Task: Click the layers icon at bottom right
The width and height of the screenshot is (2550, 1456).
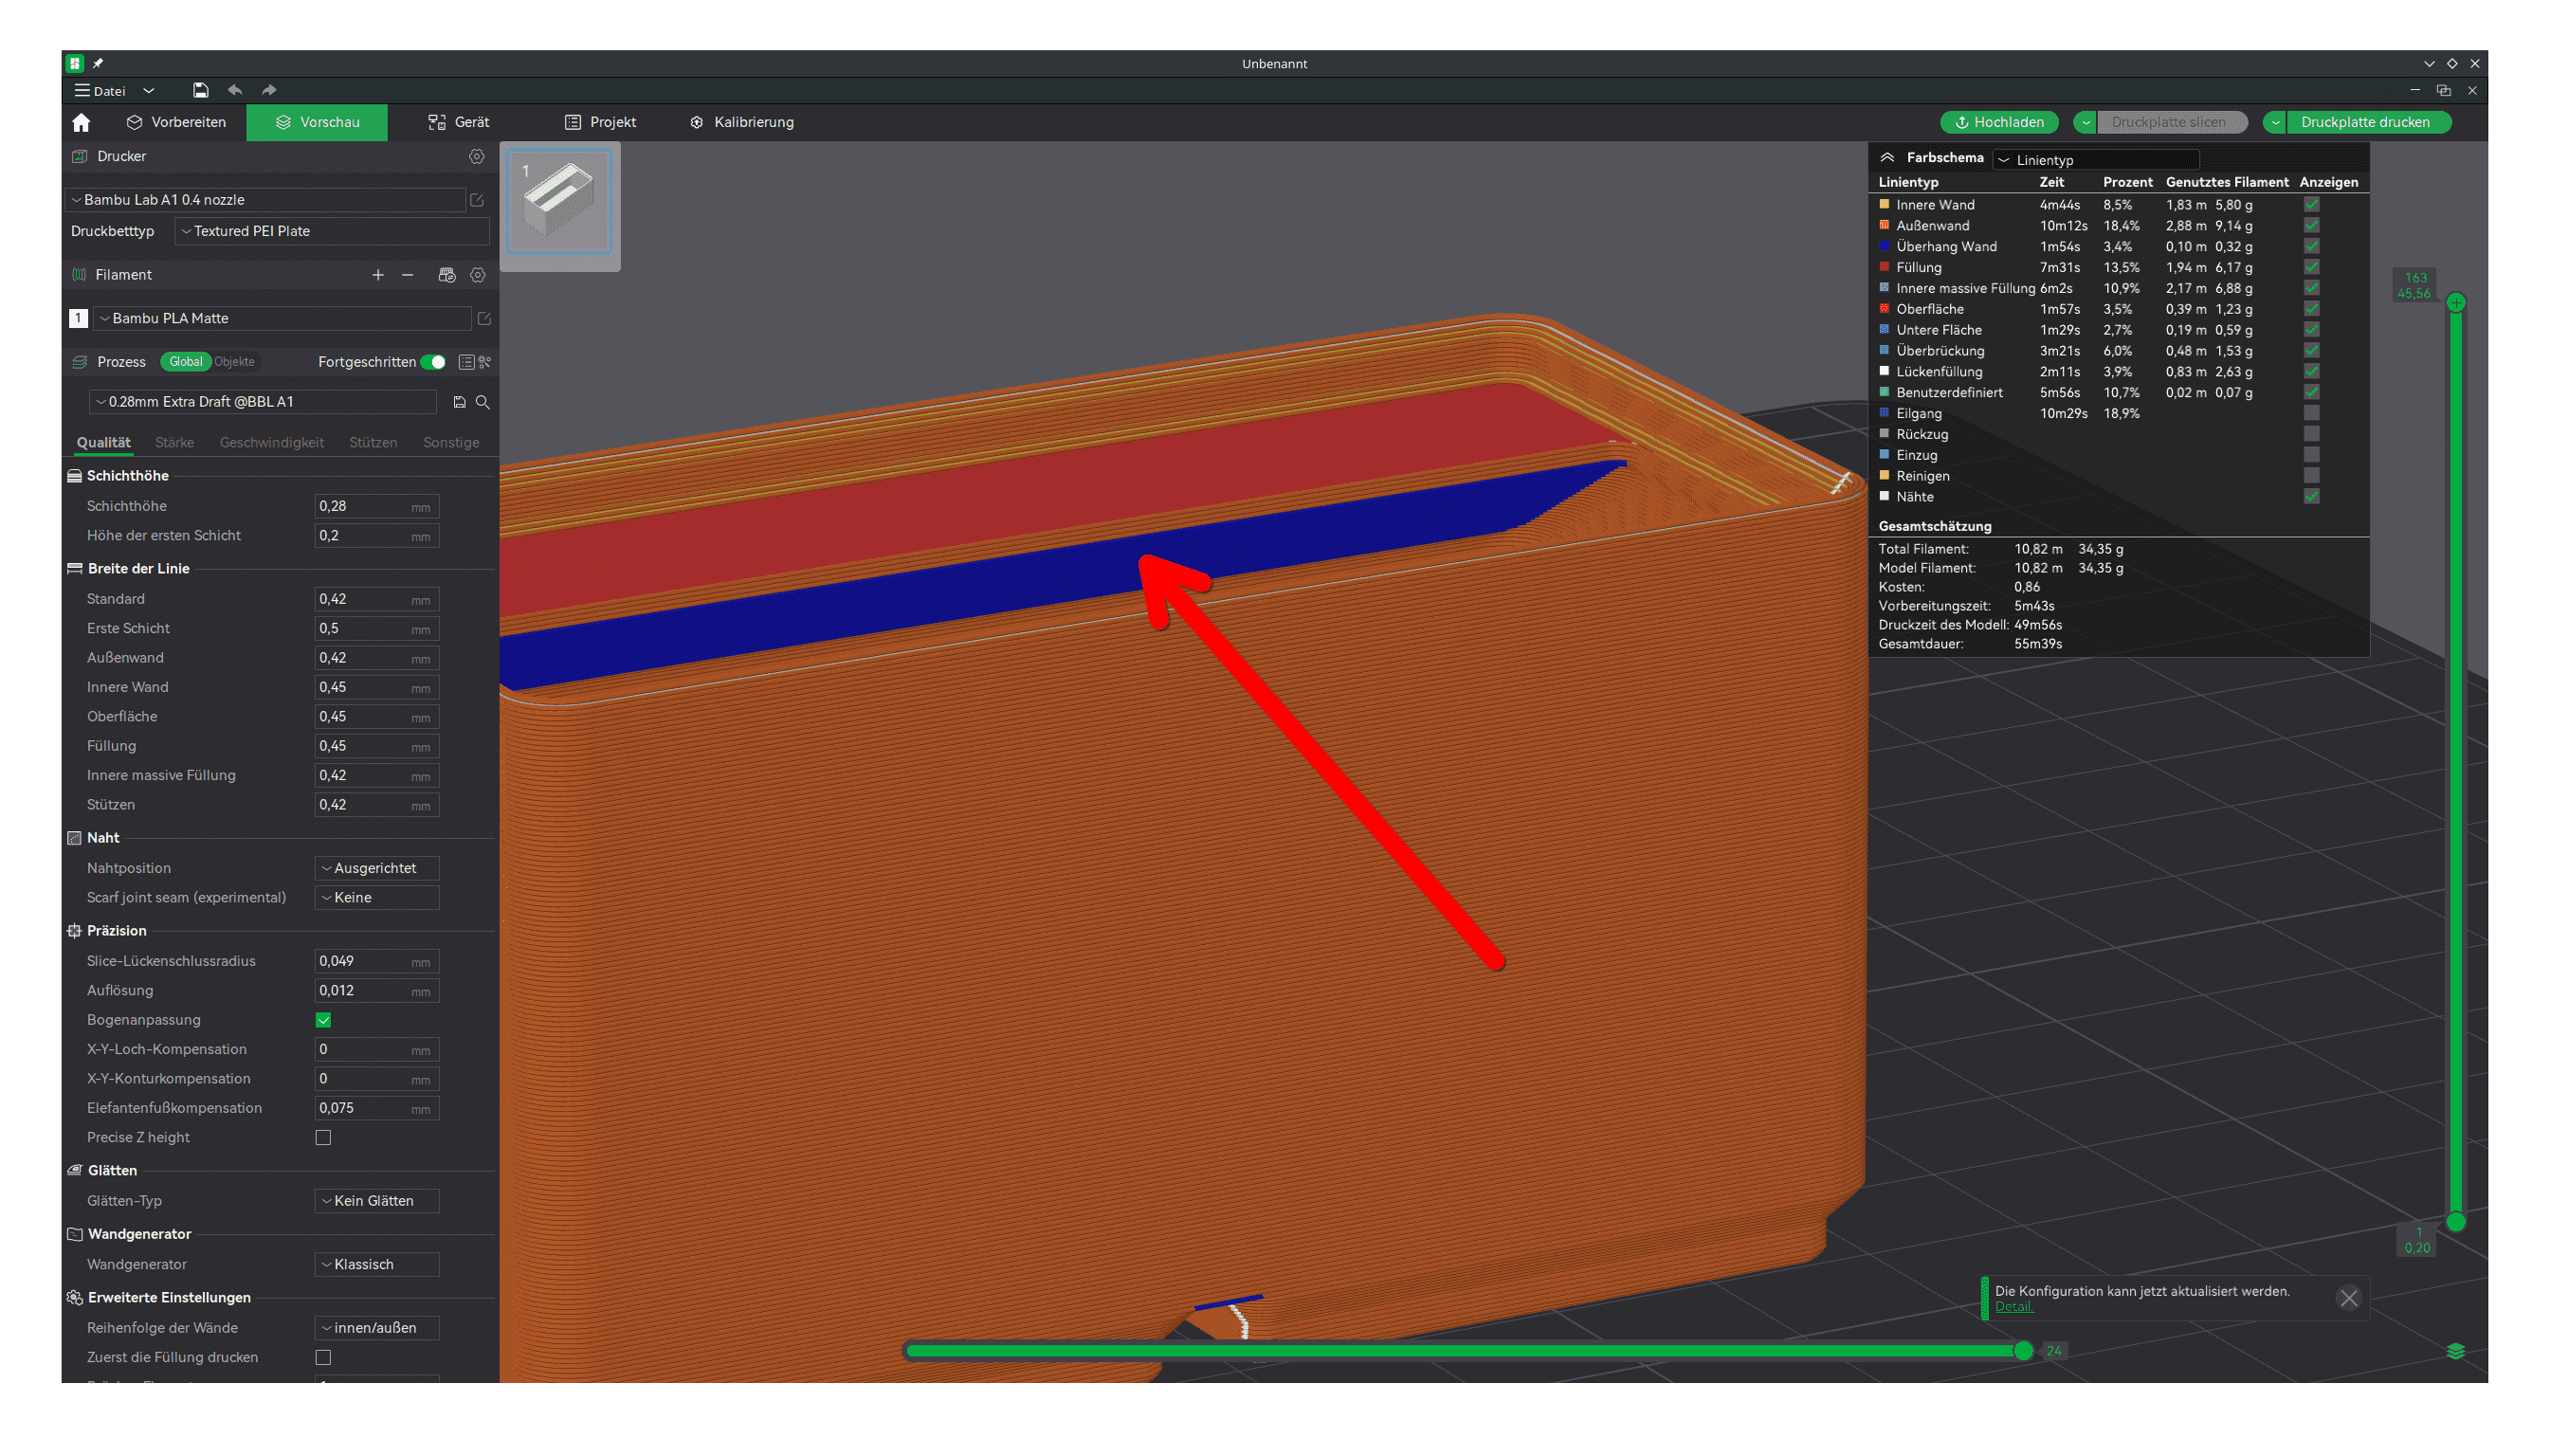Action: tap(2455, 1351)
